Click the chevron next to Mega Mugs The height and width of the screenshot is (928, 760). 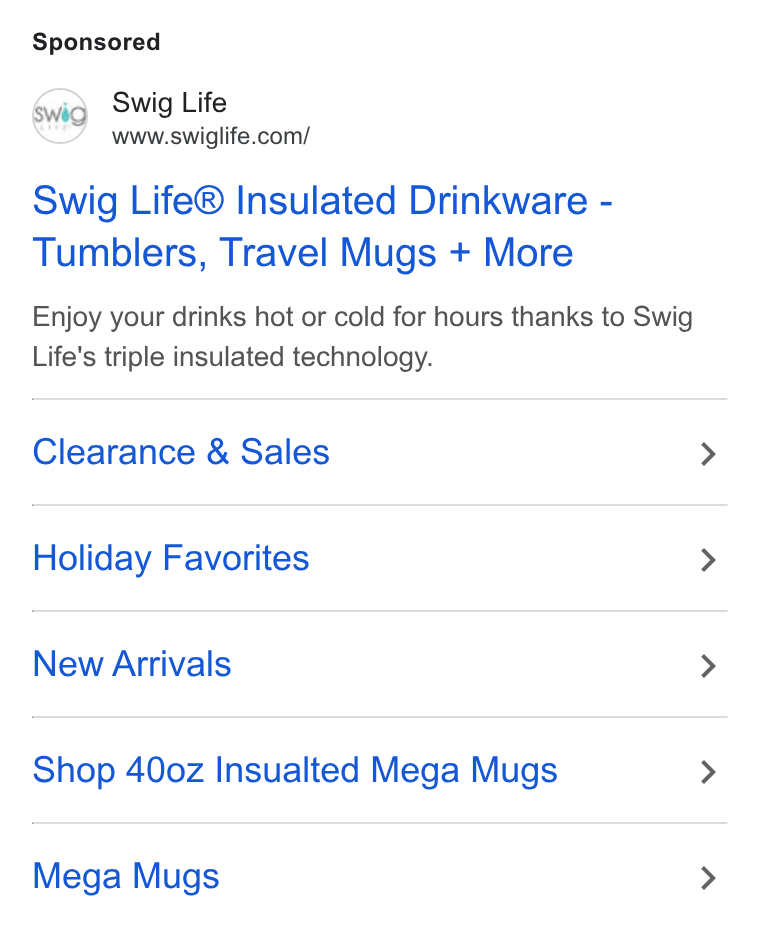(x=709, y=878)
